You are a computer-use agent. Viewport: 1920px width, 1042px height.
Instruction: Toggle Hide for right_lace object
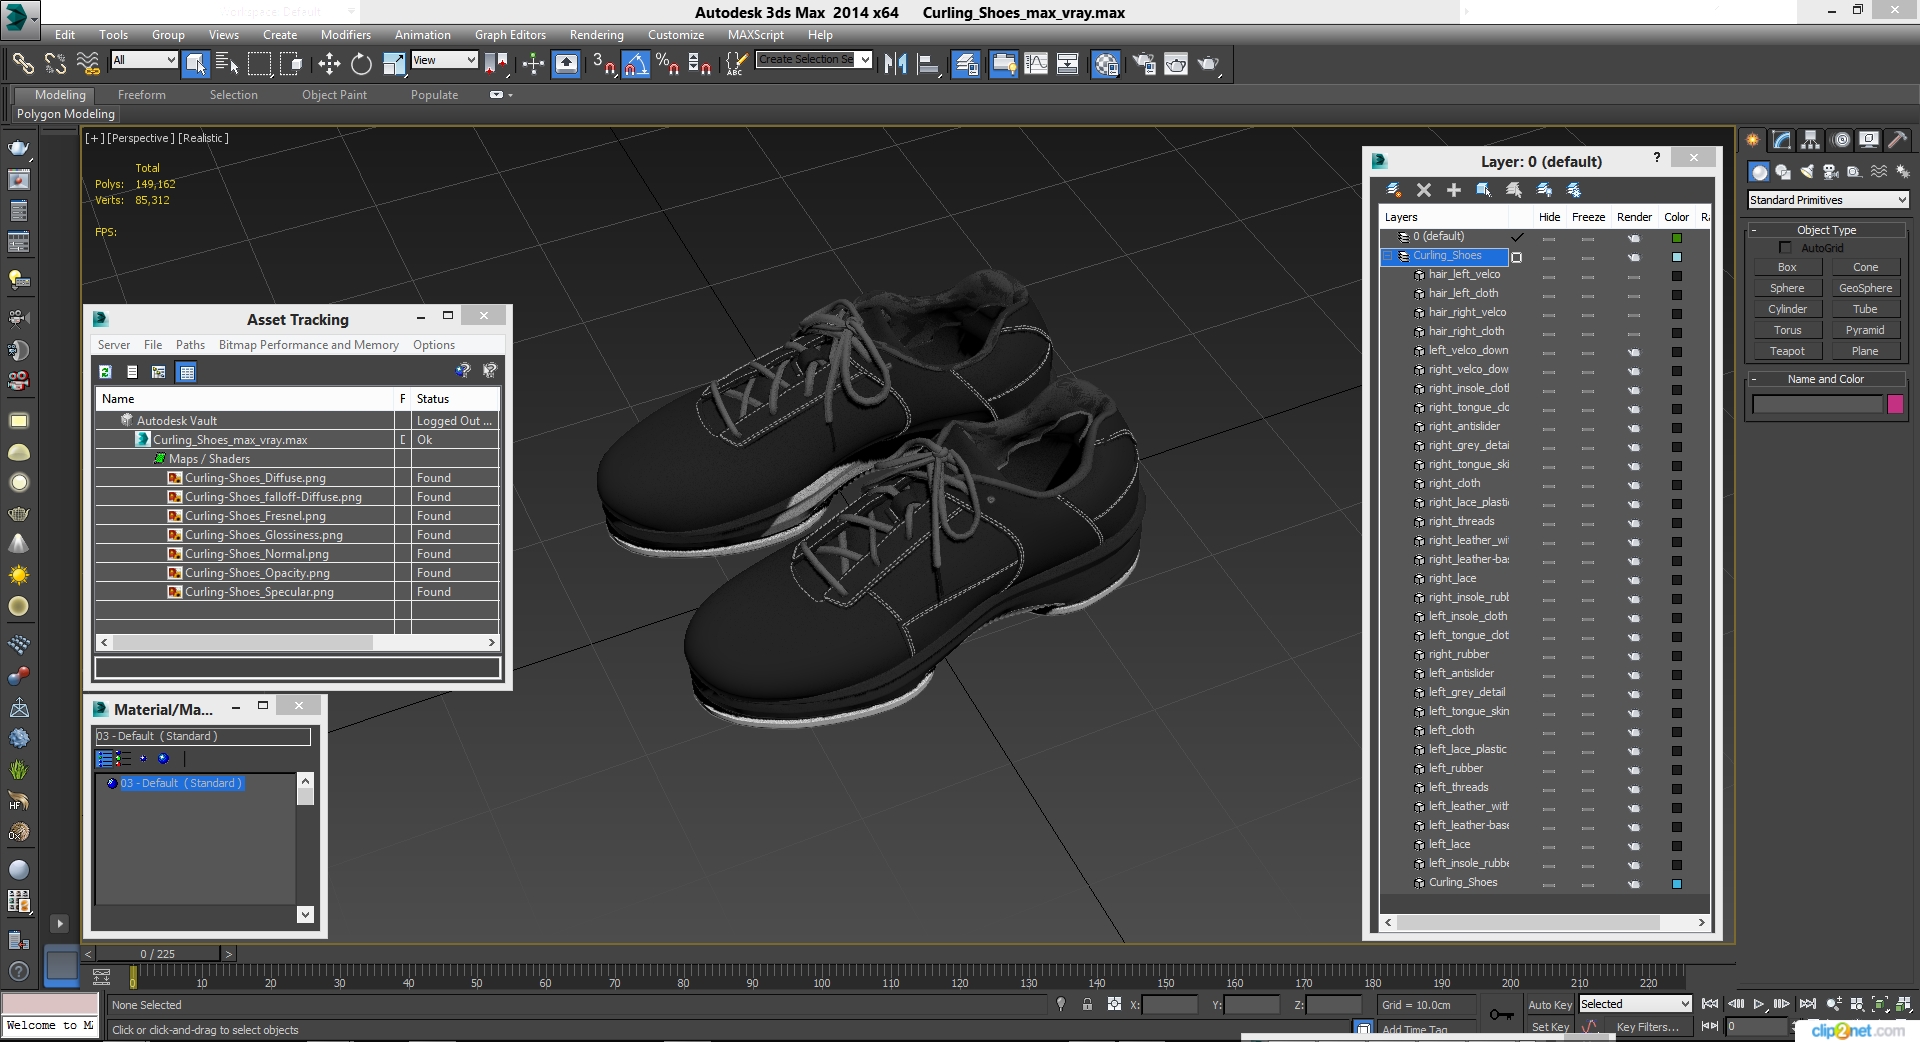coord(1549,581)
